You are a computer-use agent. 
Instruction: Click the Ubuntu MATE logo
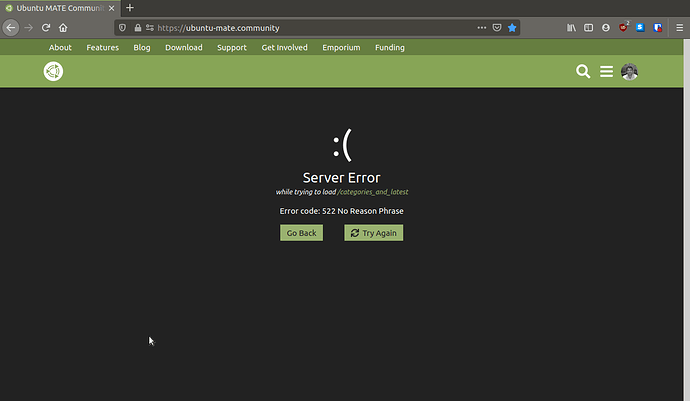pyautogui.click(x=53, y=71)
